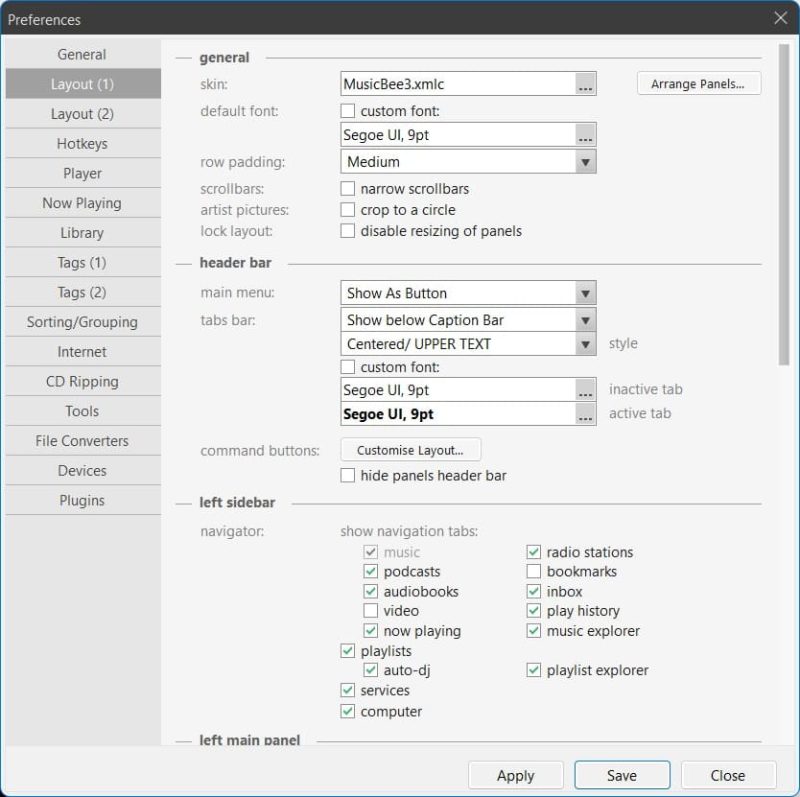Open main menu Show As Button dropdown
800x797 pixels.
point(468,293)
